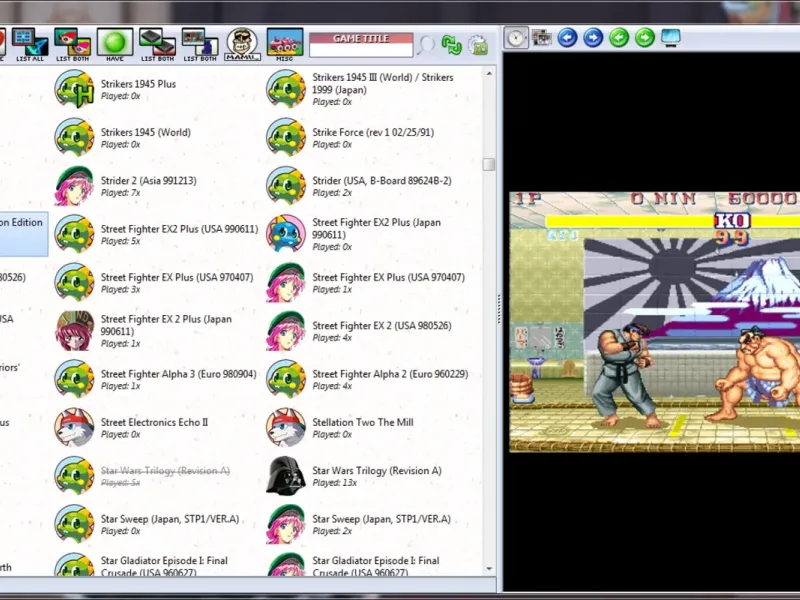Click the dragon icon with H beside Strikers 1945 Plus

[74, 89]
